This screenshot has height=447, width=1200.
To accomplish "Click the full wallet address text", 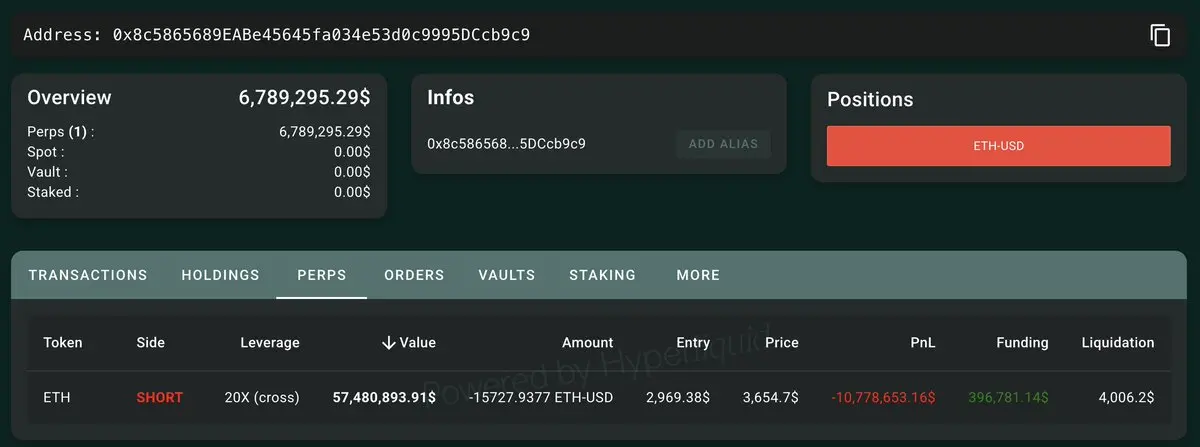I will click(321, 35).
